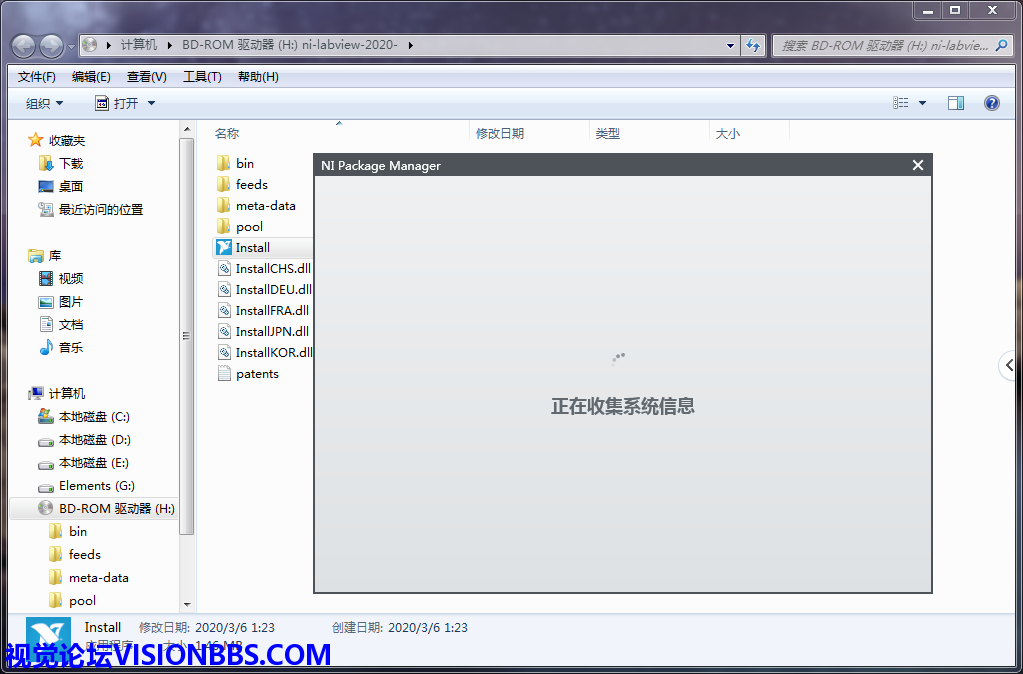Toggle the preview pane icon
Screen dimensions: 1023x674
tap(955, 103)
